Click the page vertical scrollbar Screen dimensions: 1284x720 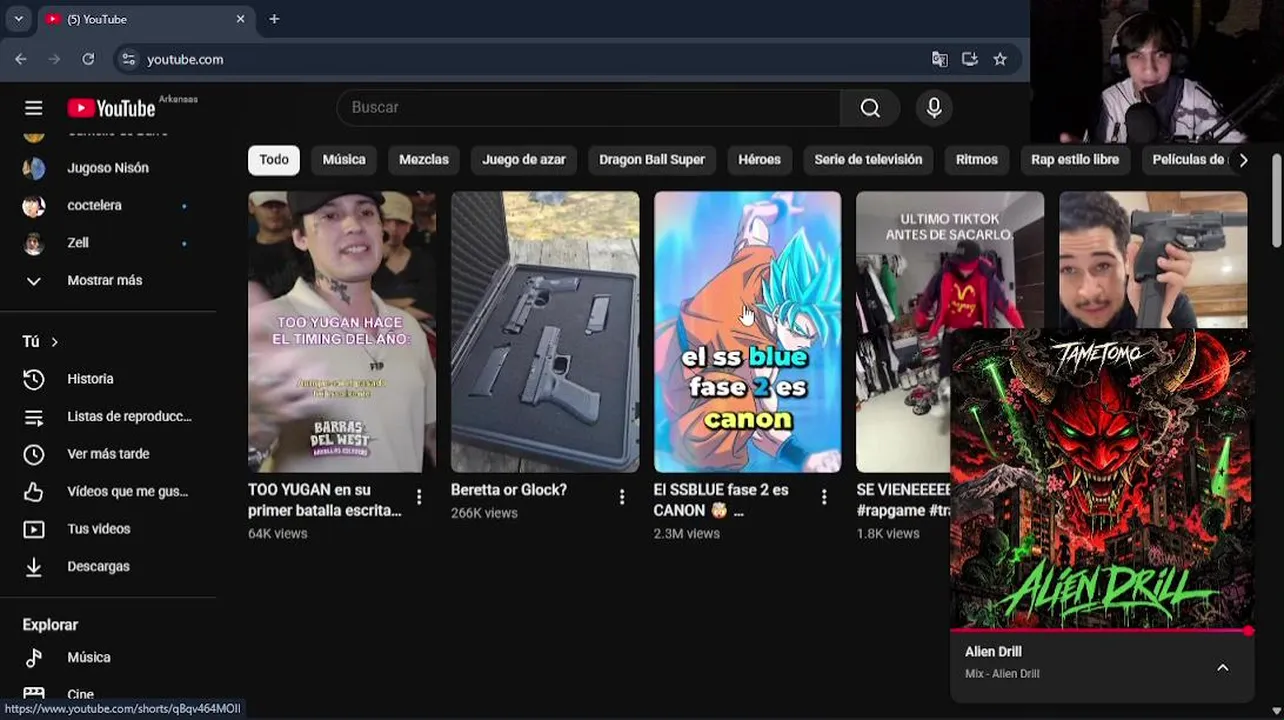pyautogui.click(x=1276, y=200)
